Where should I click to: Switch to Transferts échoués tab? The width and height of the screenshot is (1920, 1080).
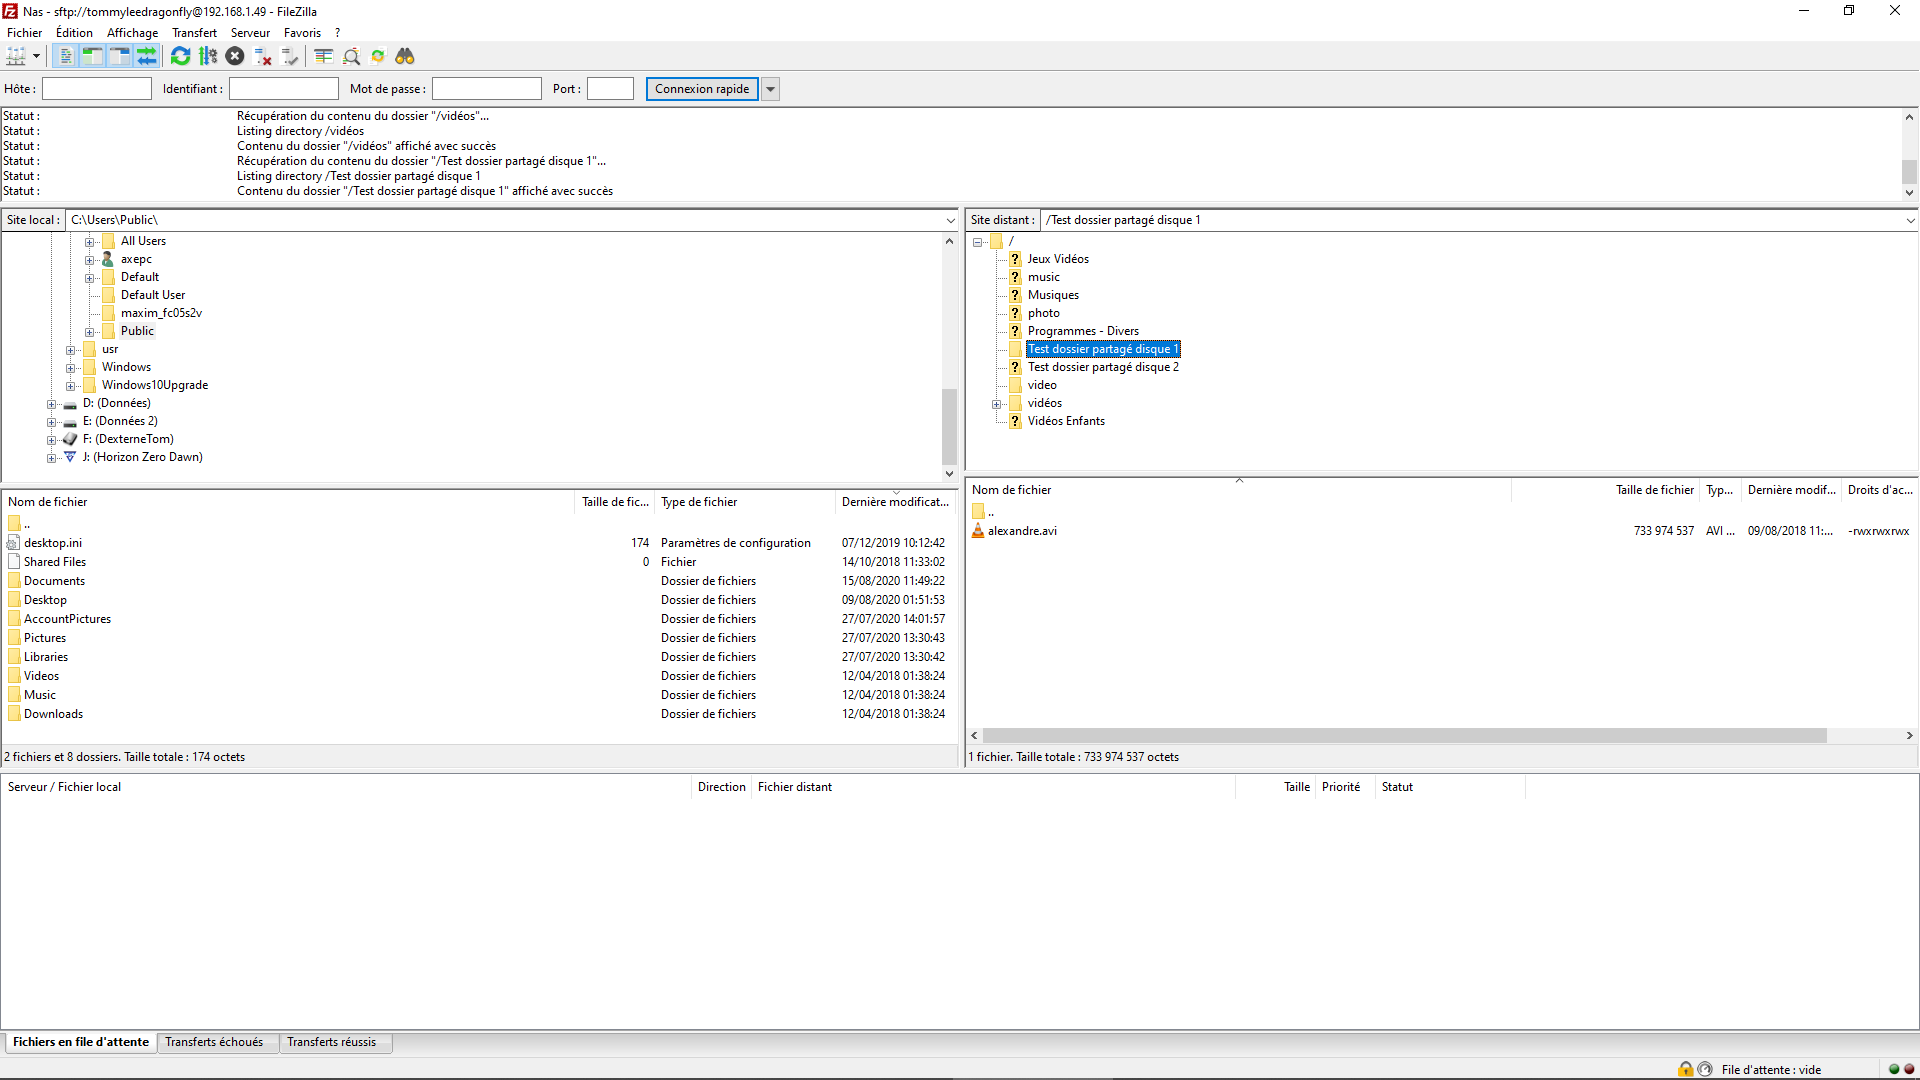coord(214,1042)
